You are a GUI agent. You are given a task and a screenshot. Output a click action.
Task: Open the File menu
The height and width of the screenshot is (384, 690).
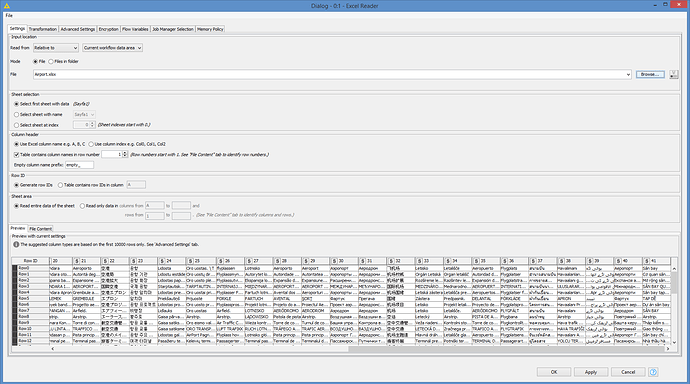(x=9, y=15)
